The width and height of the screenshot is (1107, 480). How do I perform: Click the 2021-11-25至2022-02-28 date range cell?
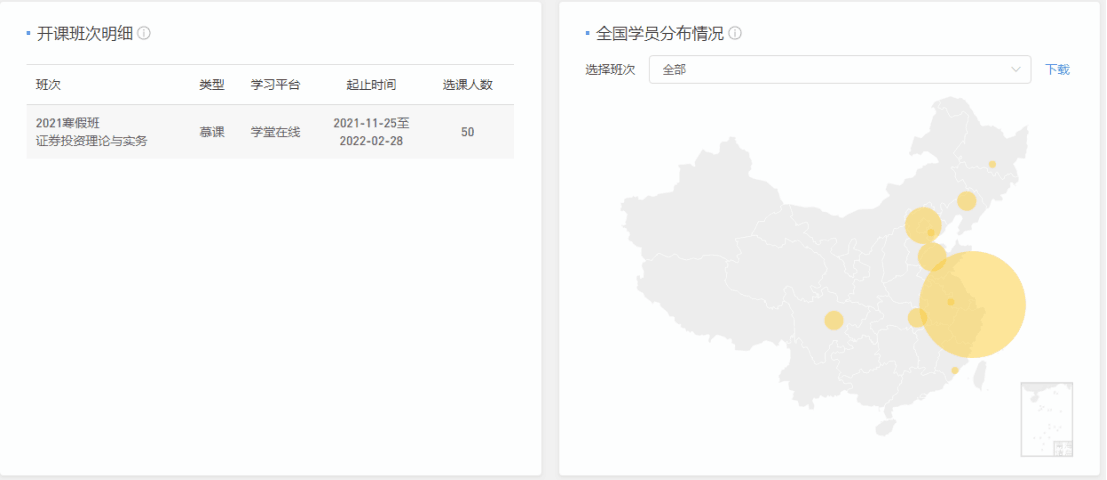coord(371,132)
